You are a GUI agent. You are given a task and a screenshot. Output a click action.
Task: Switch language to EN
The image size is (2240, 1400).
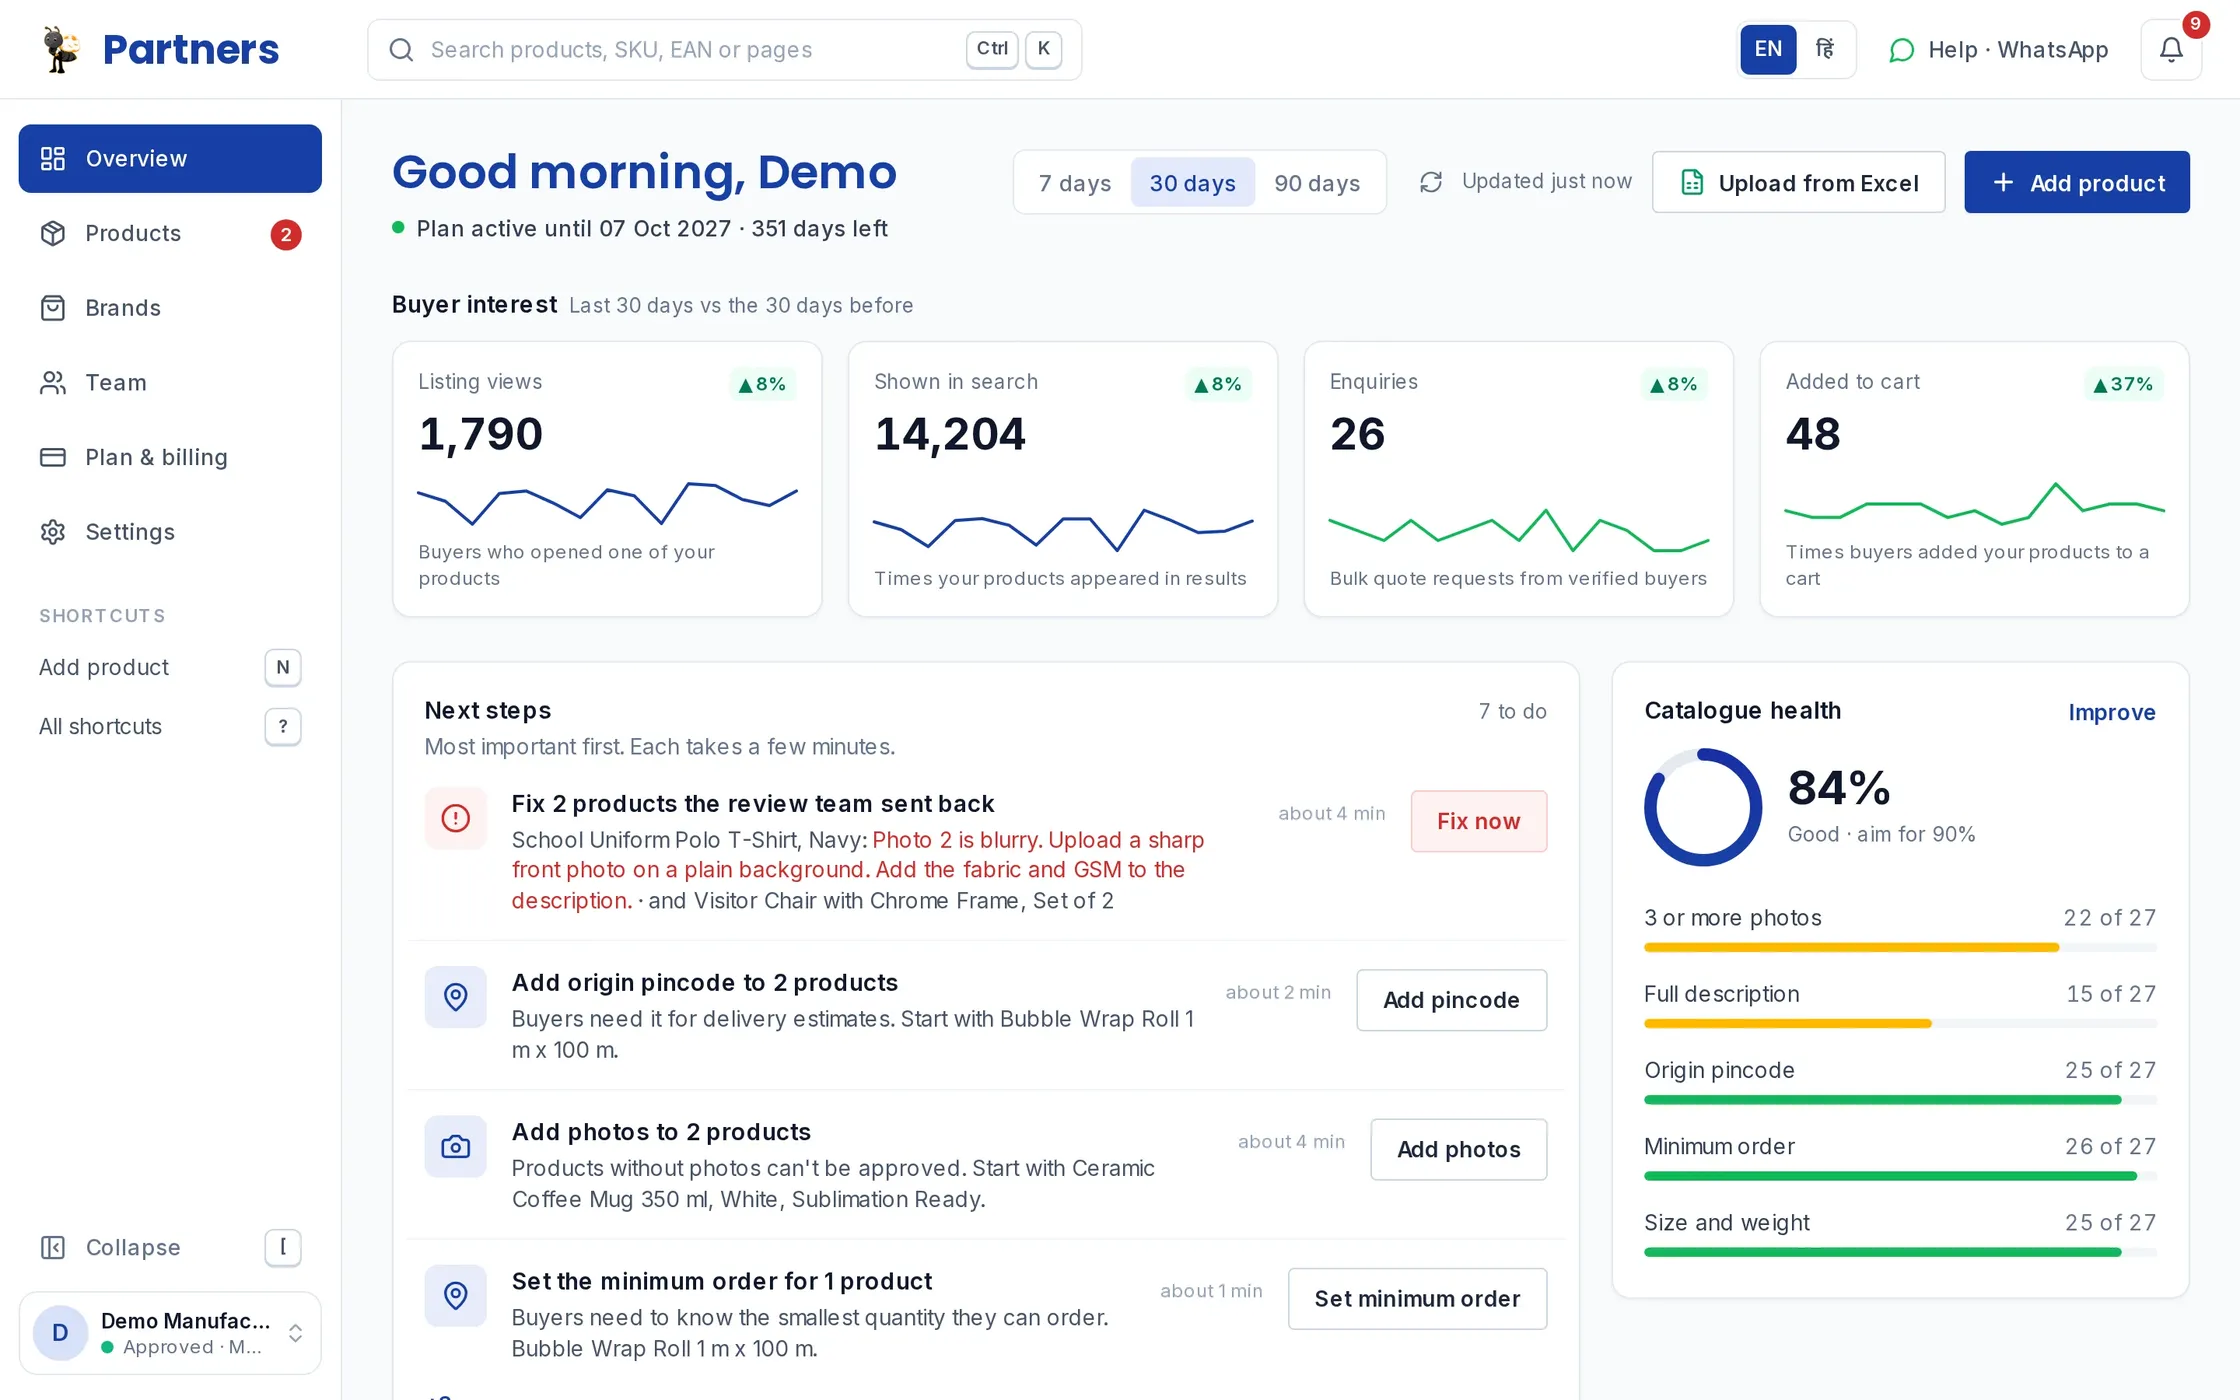(x=1768, y=49)
